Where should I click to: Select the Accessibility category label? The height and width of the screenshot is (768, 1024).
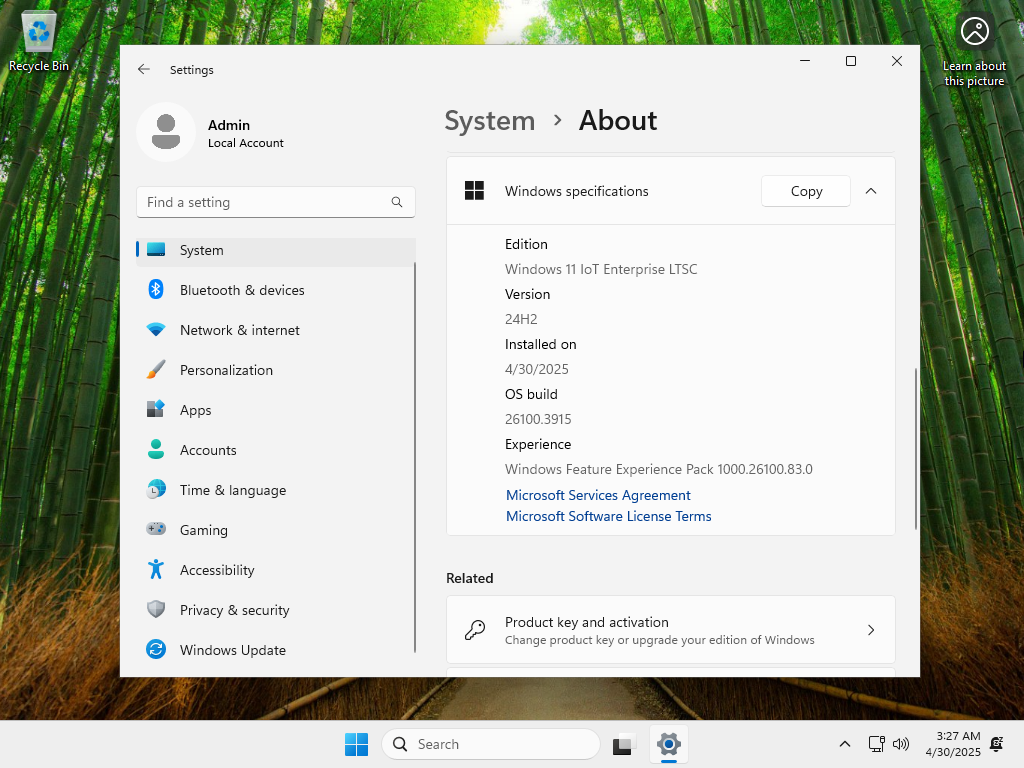(x=217, y=570)
